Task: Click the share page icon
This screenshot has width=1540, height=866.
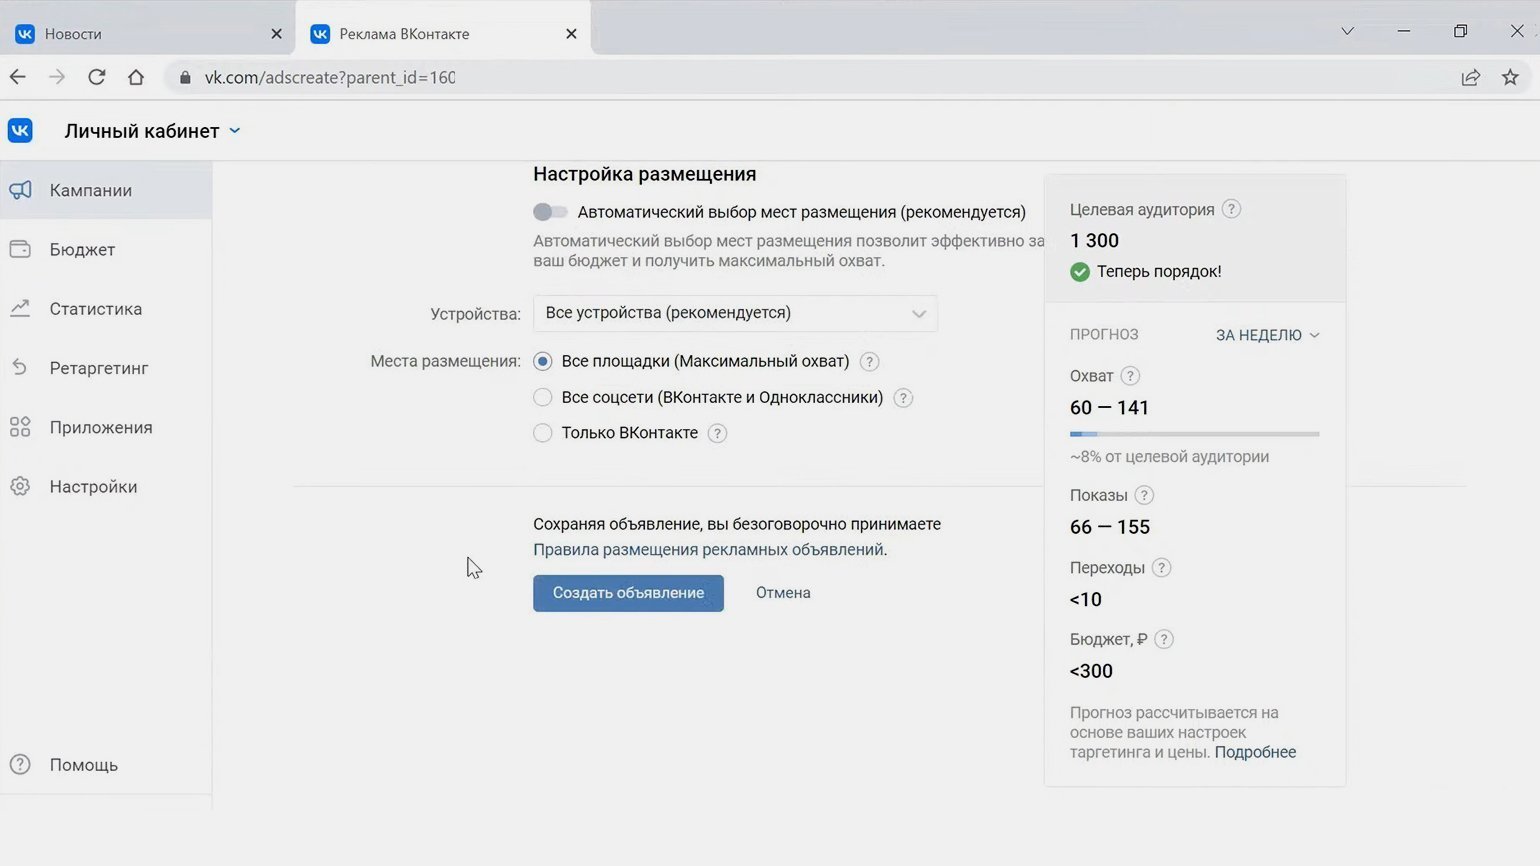Action: pyautogui.click(x=1470, y=77)
